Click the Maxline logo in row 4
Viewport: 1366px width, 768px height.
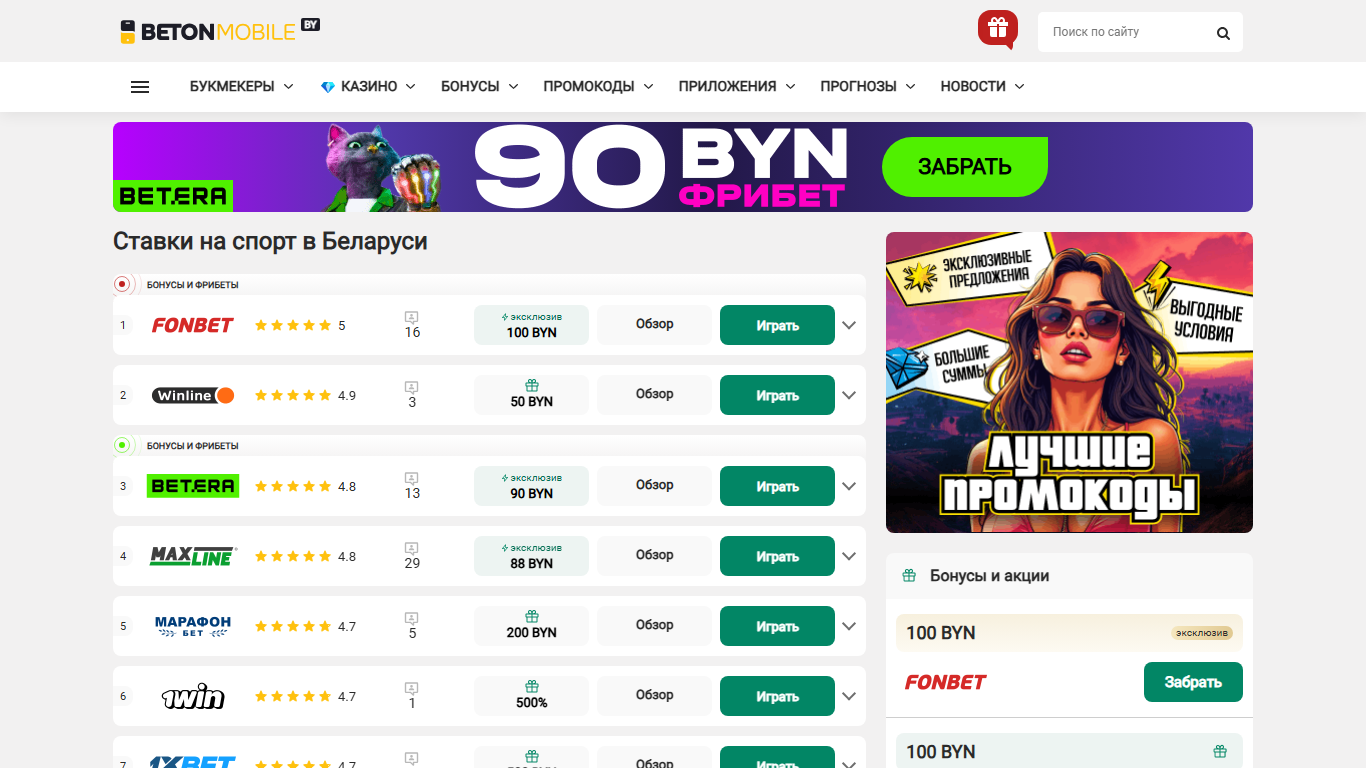coord(193,556)
